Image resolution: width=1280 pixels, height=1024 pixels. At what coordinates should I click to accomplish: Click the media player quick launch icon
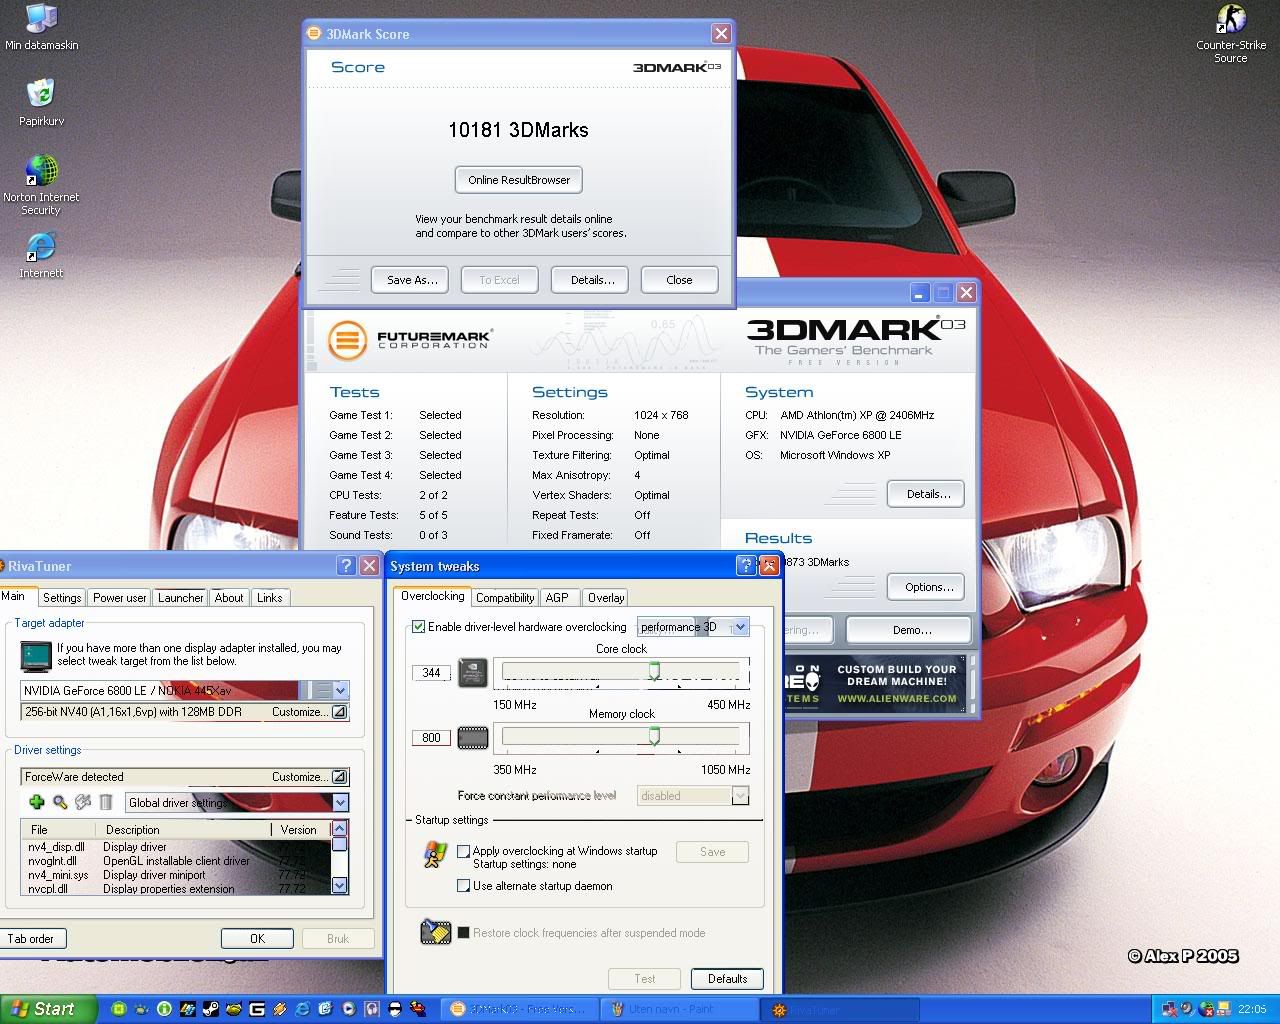pyautogui.click(x=348, y=1009)
